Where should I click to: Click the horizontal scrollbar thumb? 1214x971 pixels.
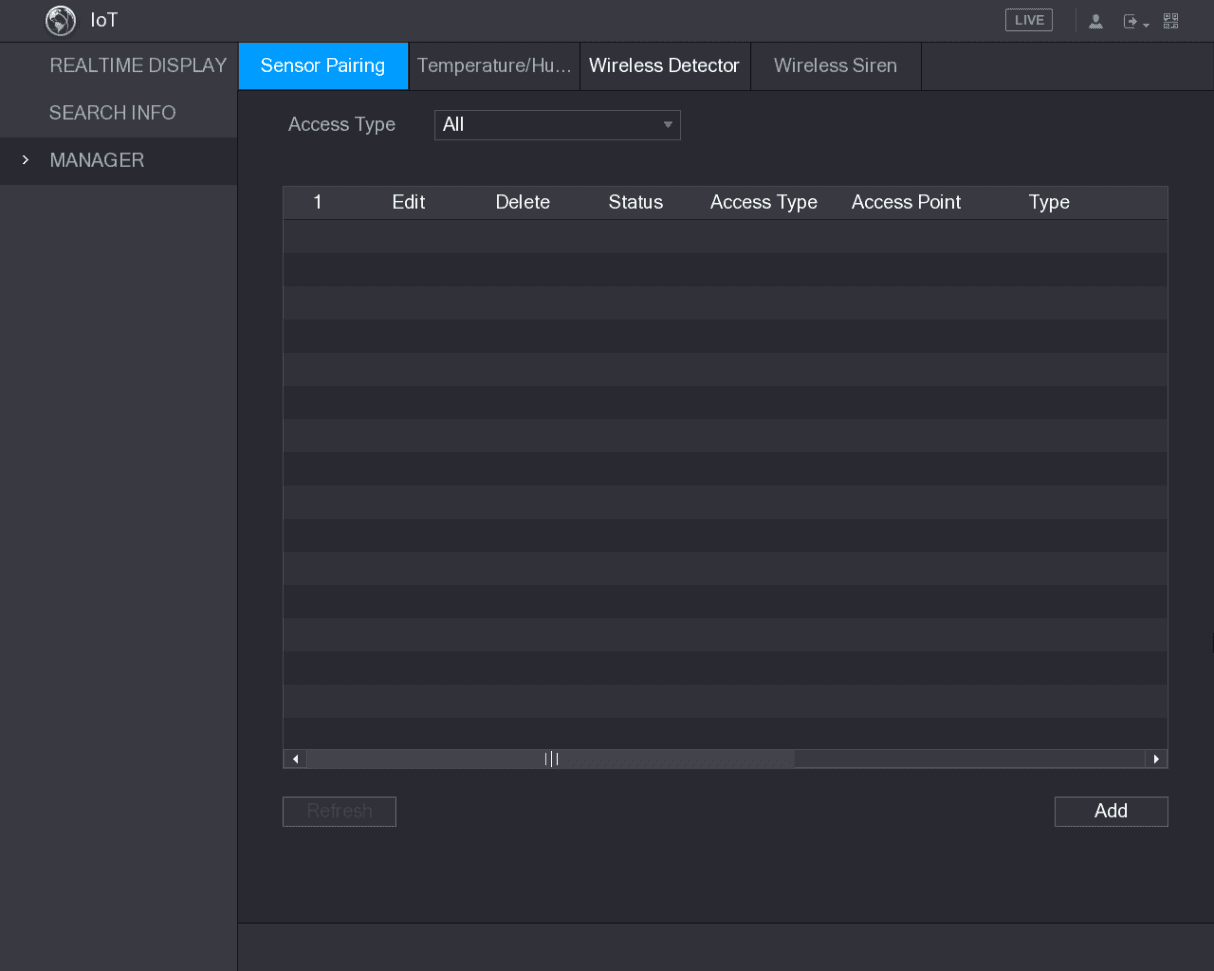551,759
